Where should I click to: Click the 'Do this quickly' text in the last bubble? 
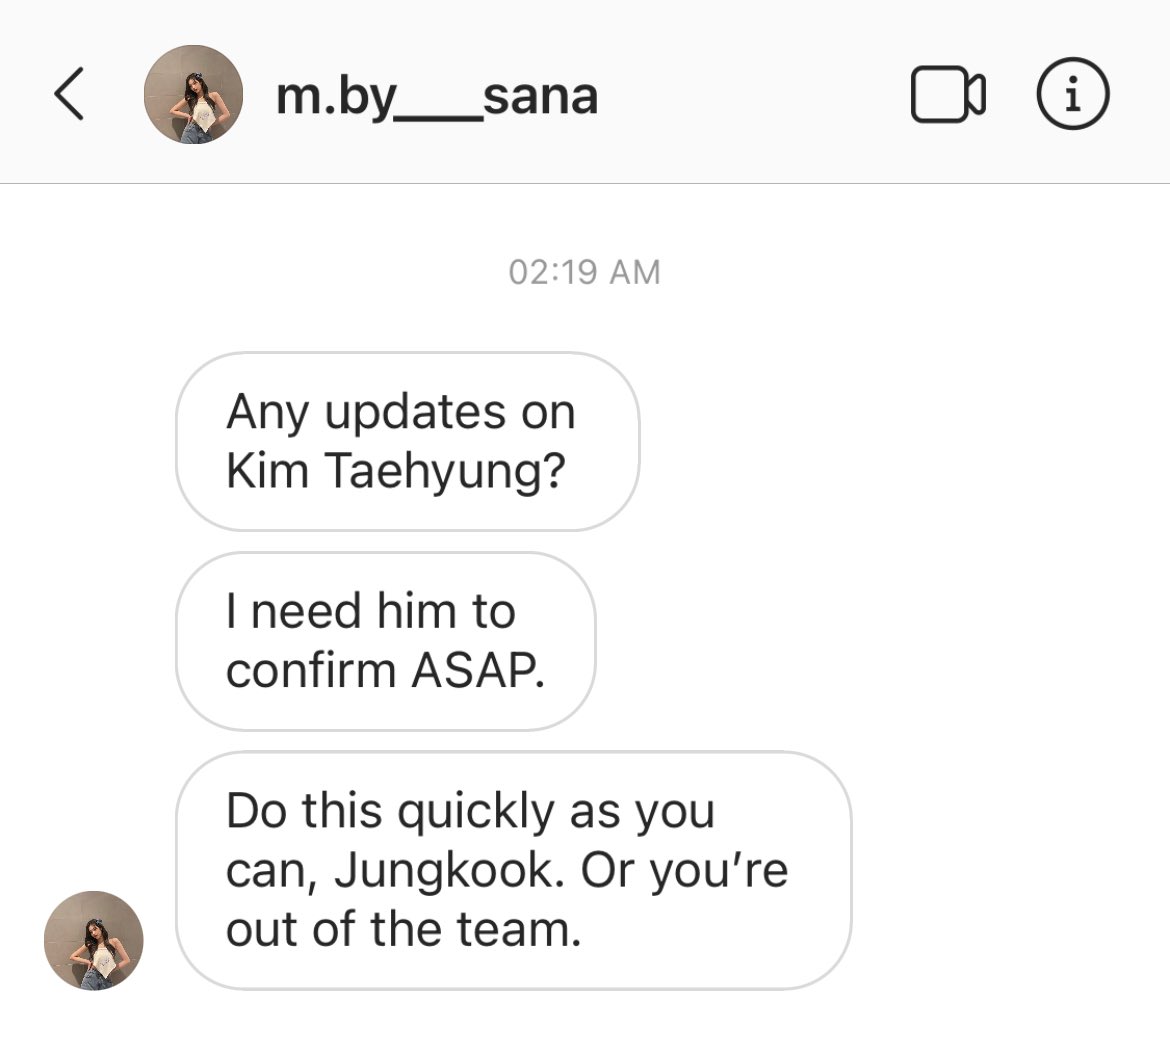pos(390,812)
